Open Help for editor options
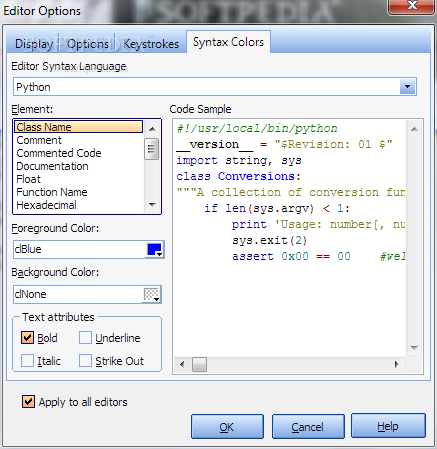The image size is (437, 449). point(388,426)
